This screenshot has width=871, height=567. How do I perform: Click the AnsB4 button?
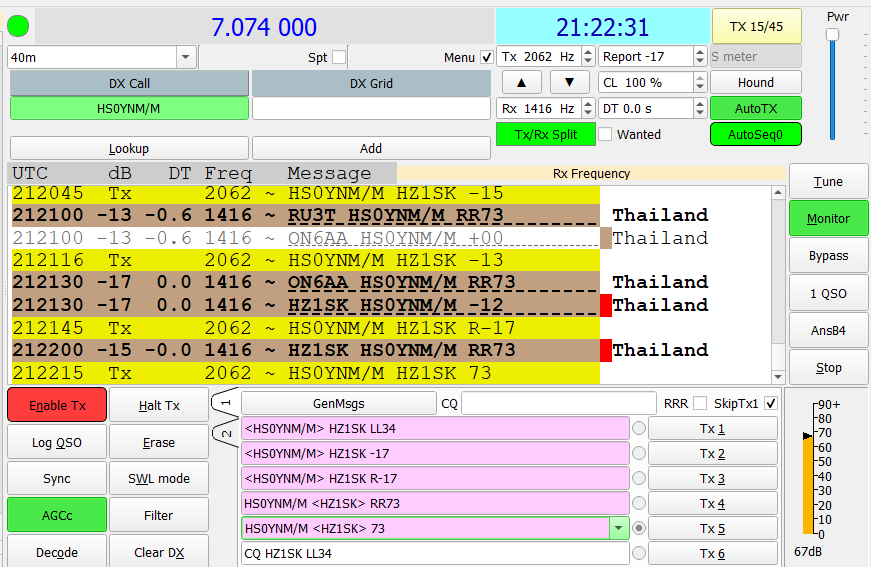828,330
